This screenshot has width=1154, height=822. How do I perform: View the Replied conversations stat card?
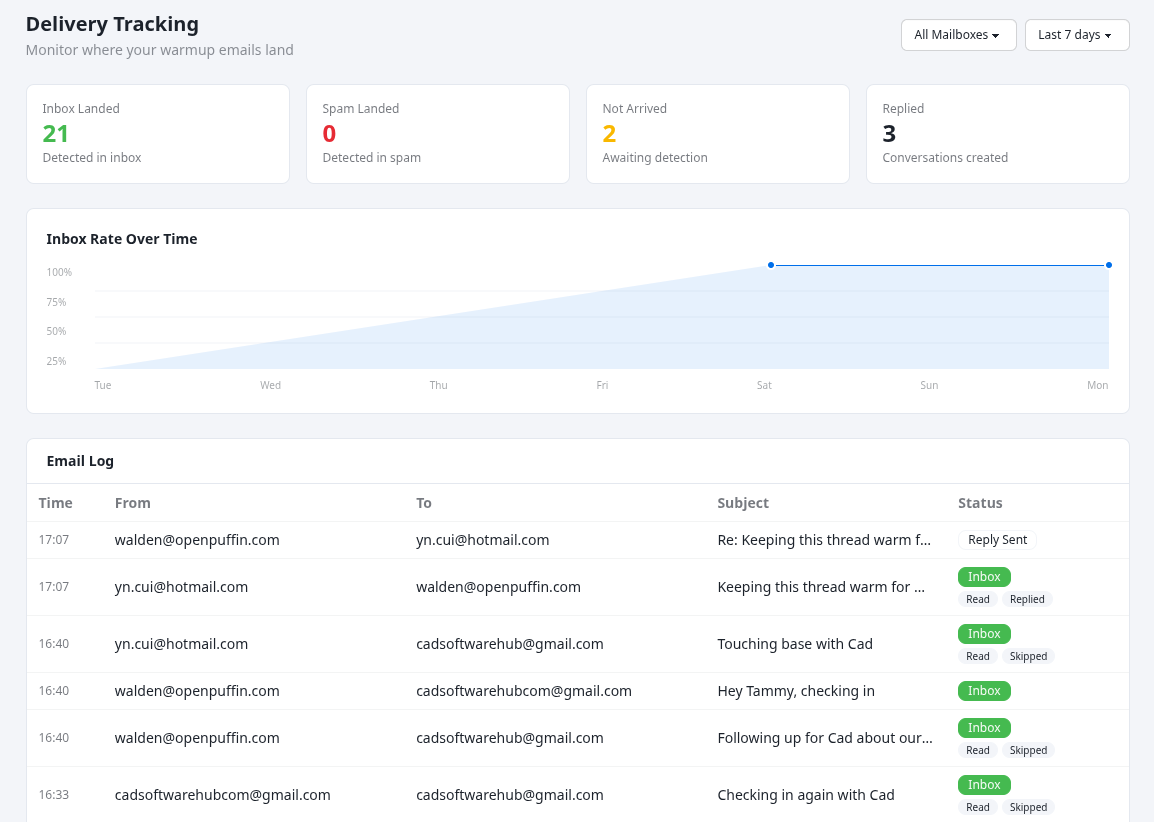point(997,133)
